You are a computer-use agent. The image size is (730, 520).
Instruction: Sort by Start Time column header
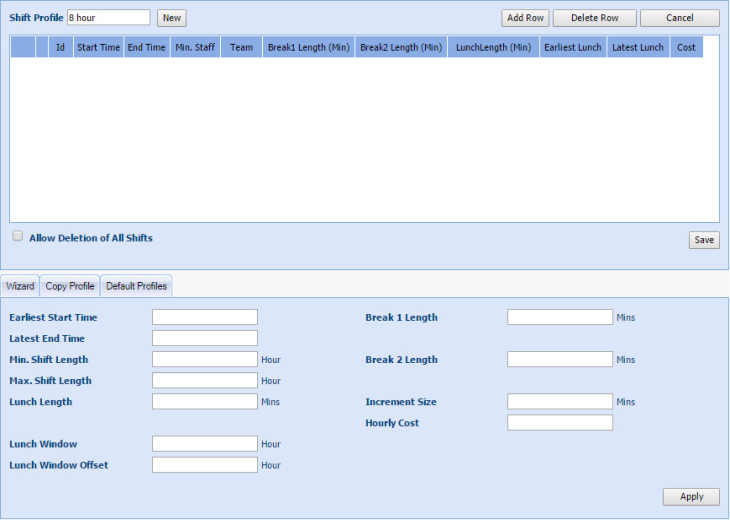[x=98, y=47]
